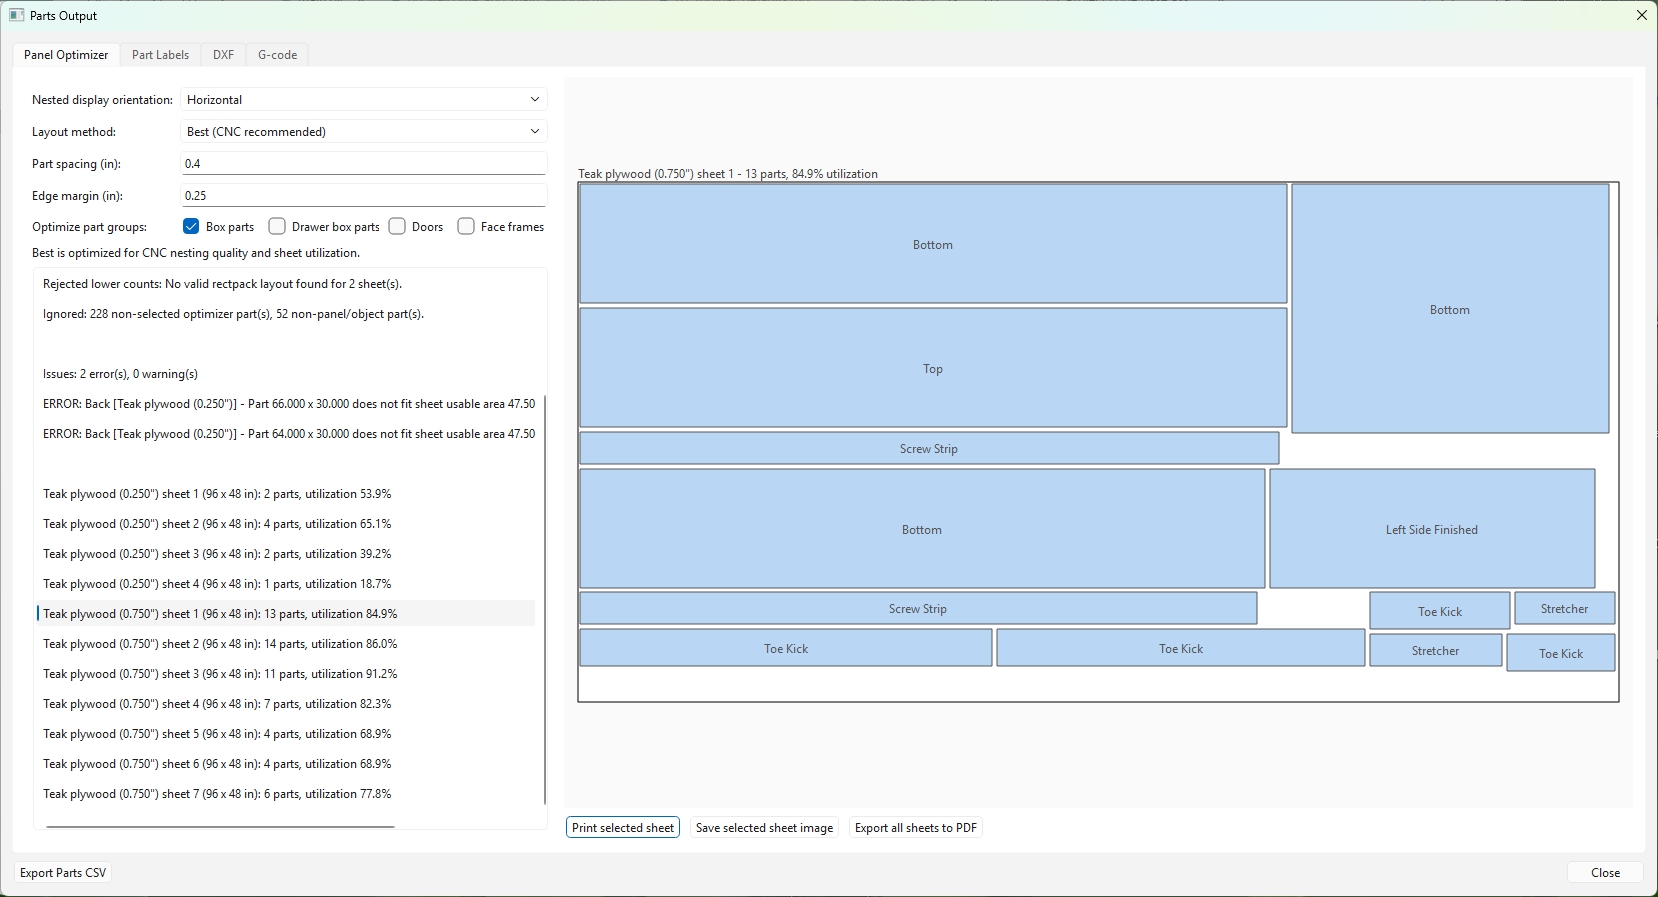Click the 66.000 x 30.000 Back error line
This screenshot has width=1658, height=897.
coord(286,404)
